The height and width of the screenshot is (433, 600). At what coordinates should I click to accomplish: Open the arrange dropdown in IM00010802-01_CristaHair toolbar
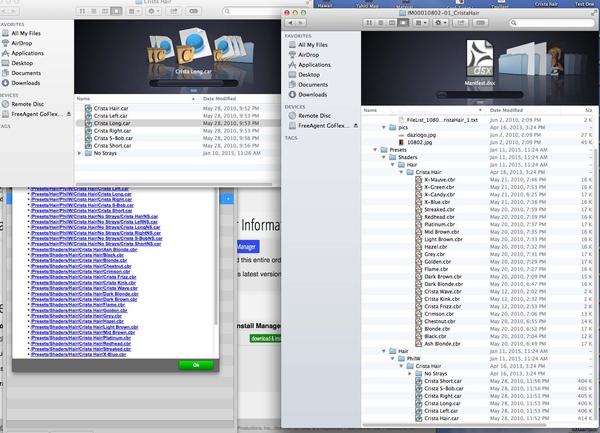point(420,23)
